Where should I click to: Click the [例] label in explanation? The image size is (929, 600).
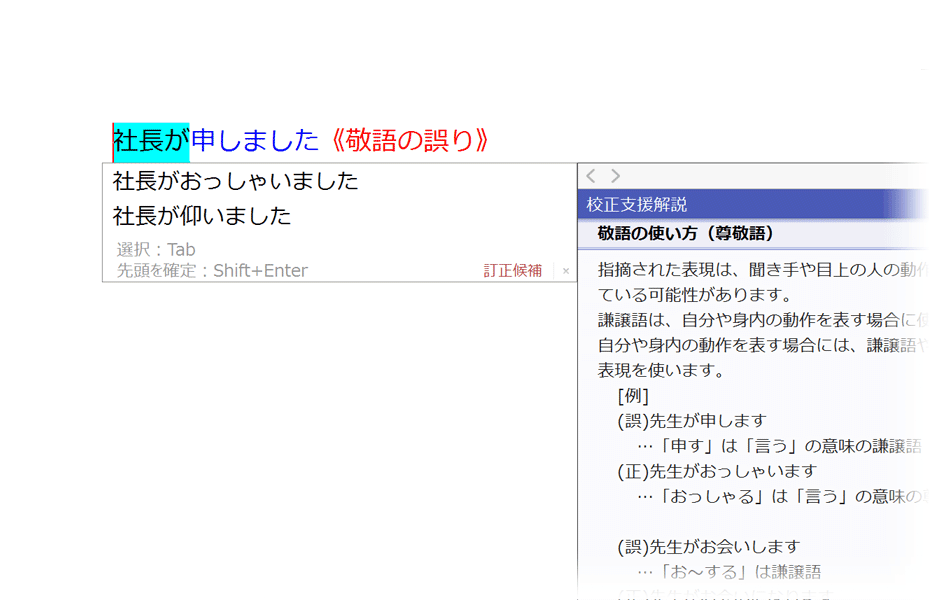click(633, 396)
